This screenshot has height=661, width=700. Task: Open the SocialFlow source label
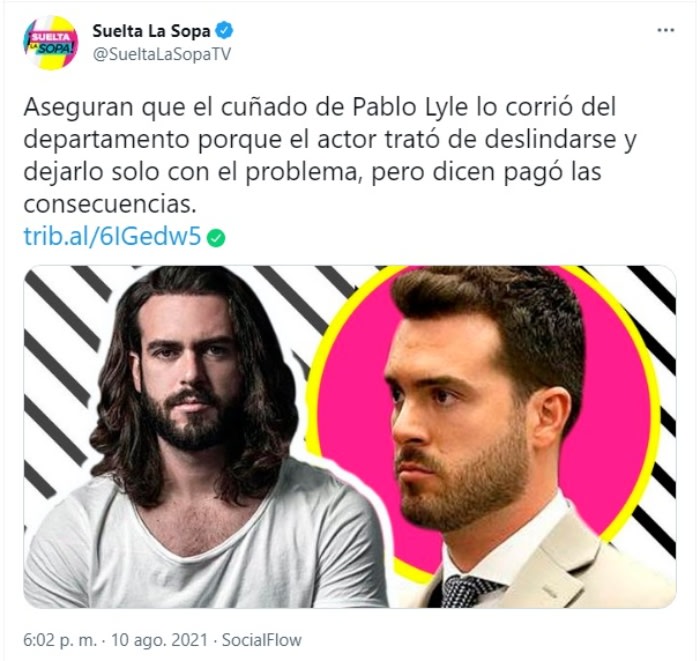click(262, 640)
